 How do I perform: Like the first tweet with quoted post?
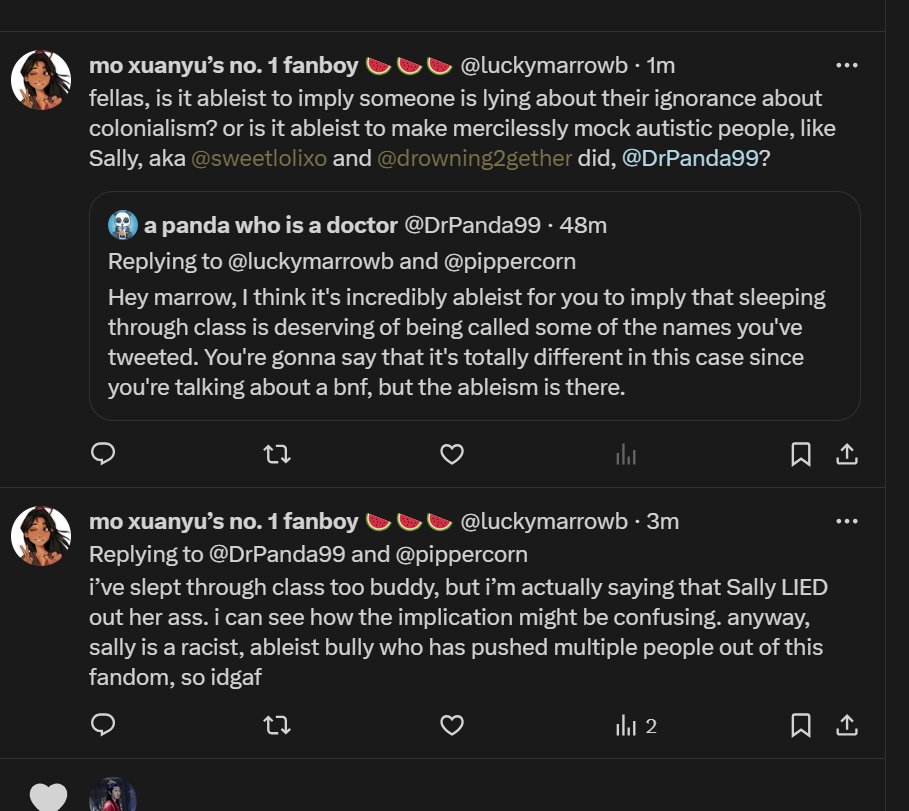(x=452, y=455)
